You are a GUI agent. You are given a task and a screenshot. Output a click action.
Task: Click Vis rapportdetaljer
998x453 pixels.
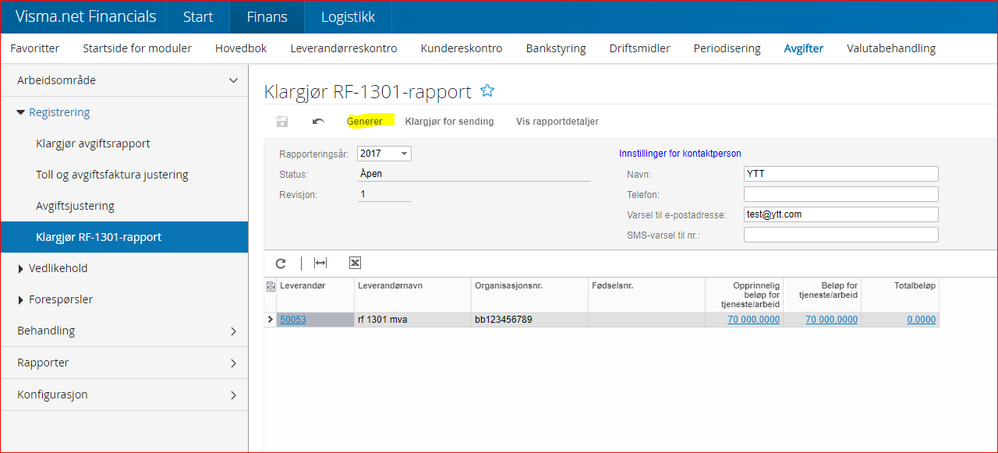(x=558, y=121)
